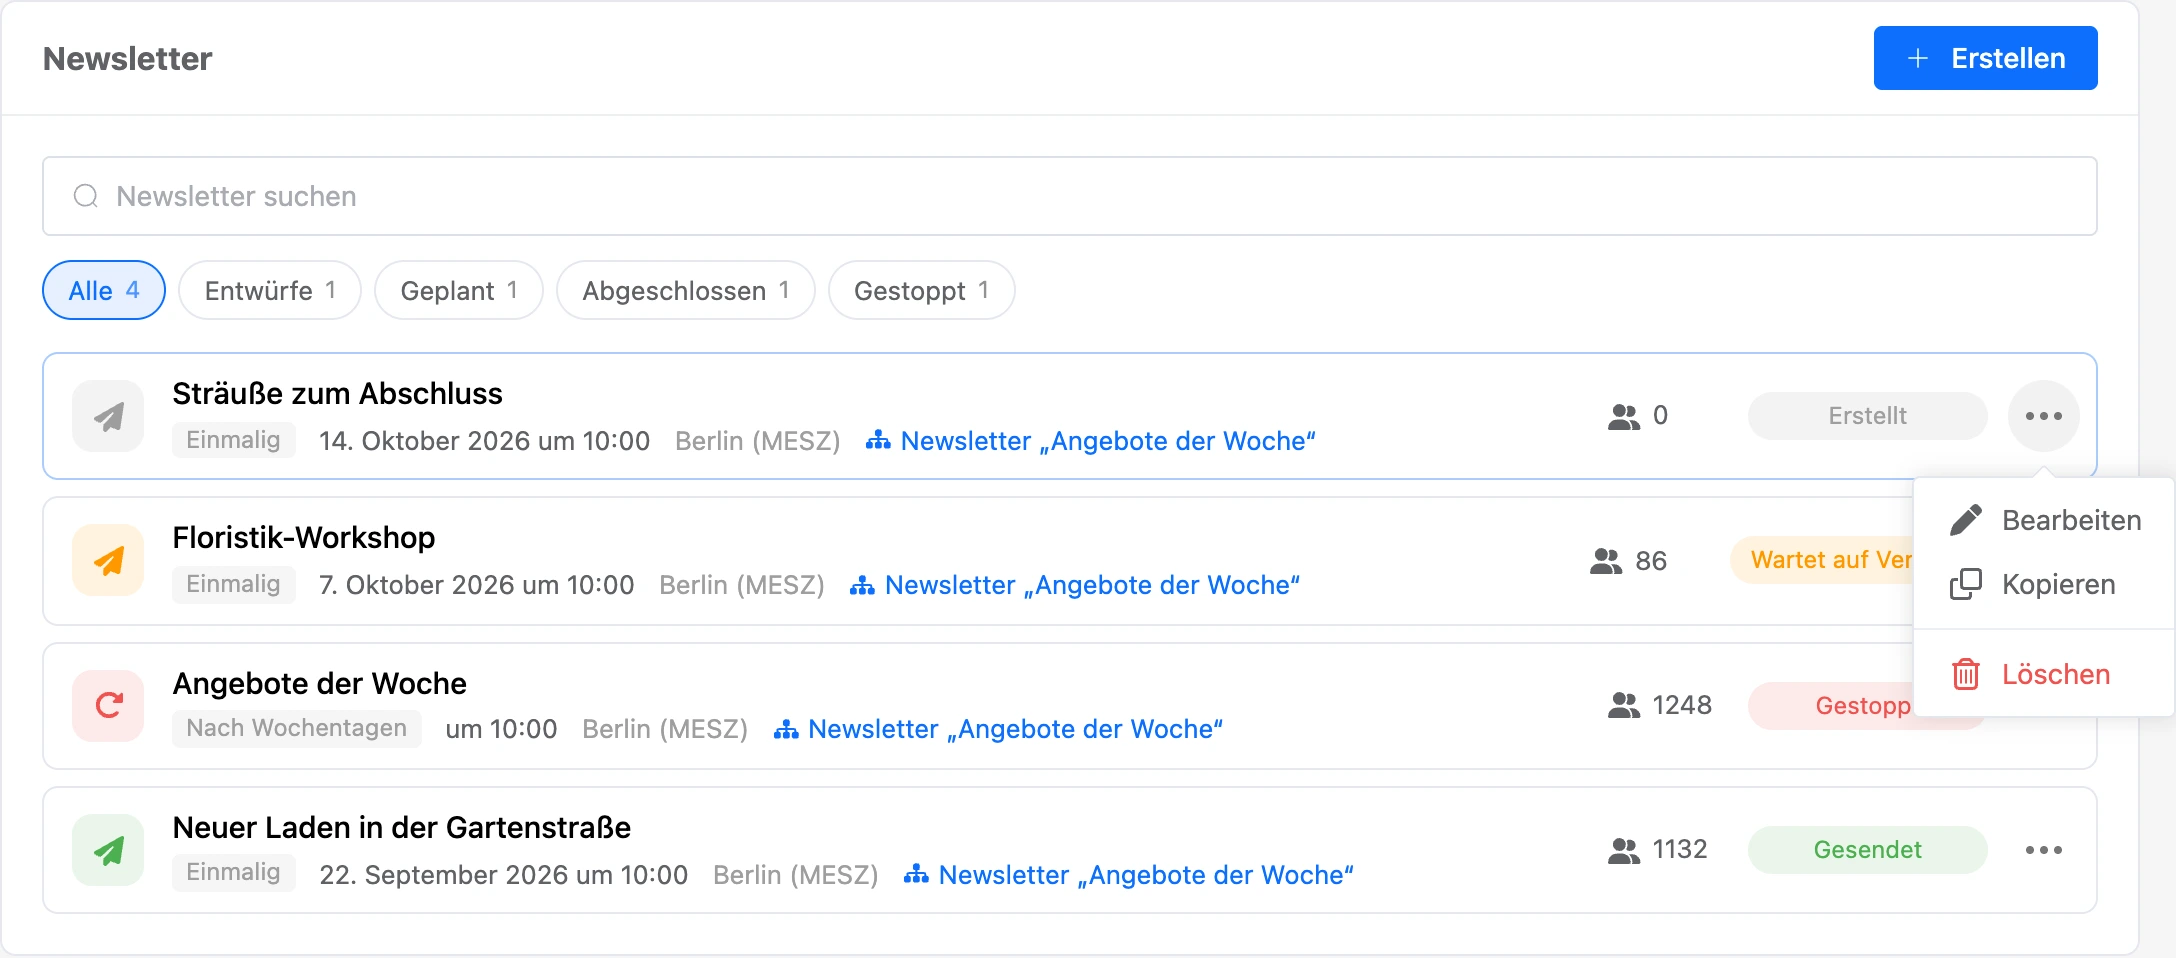Click the Nach Wochentagen tag

(297, 728)
